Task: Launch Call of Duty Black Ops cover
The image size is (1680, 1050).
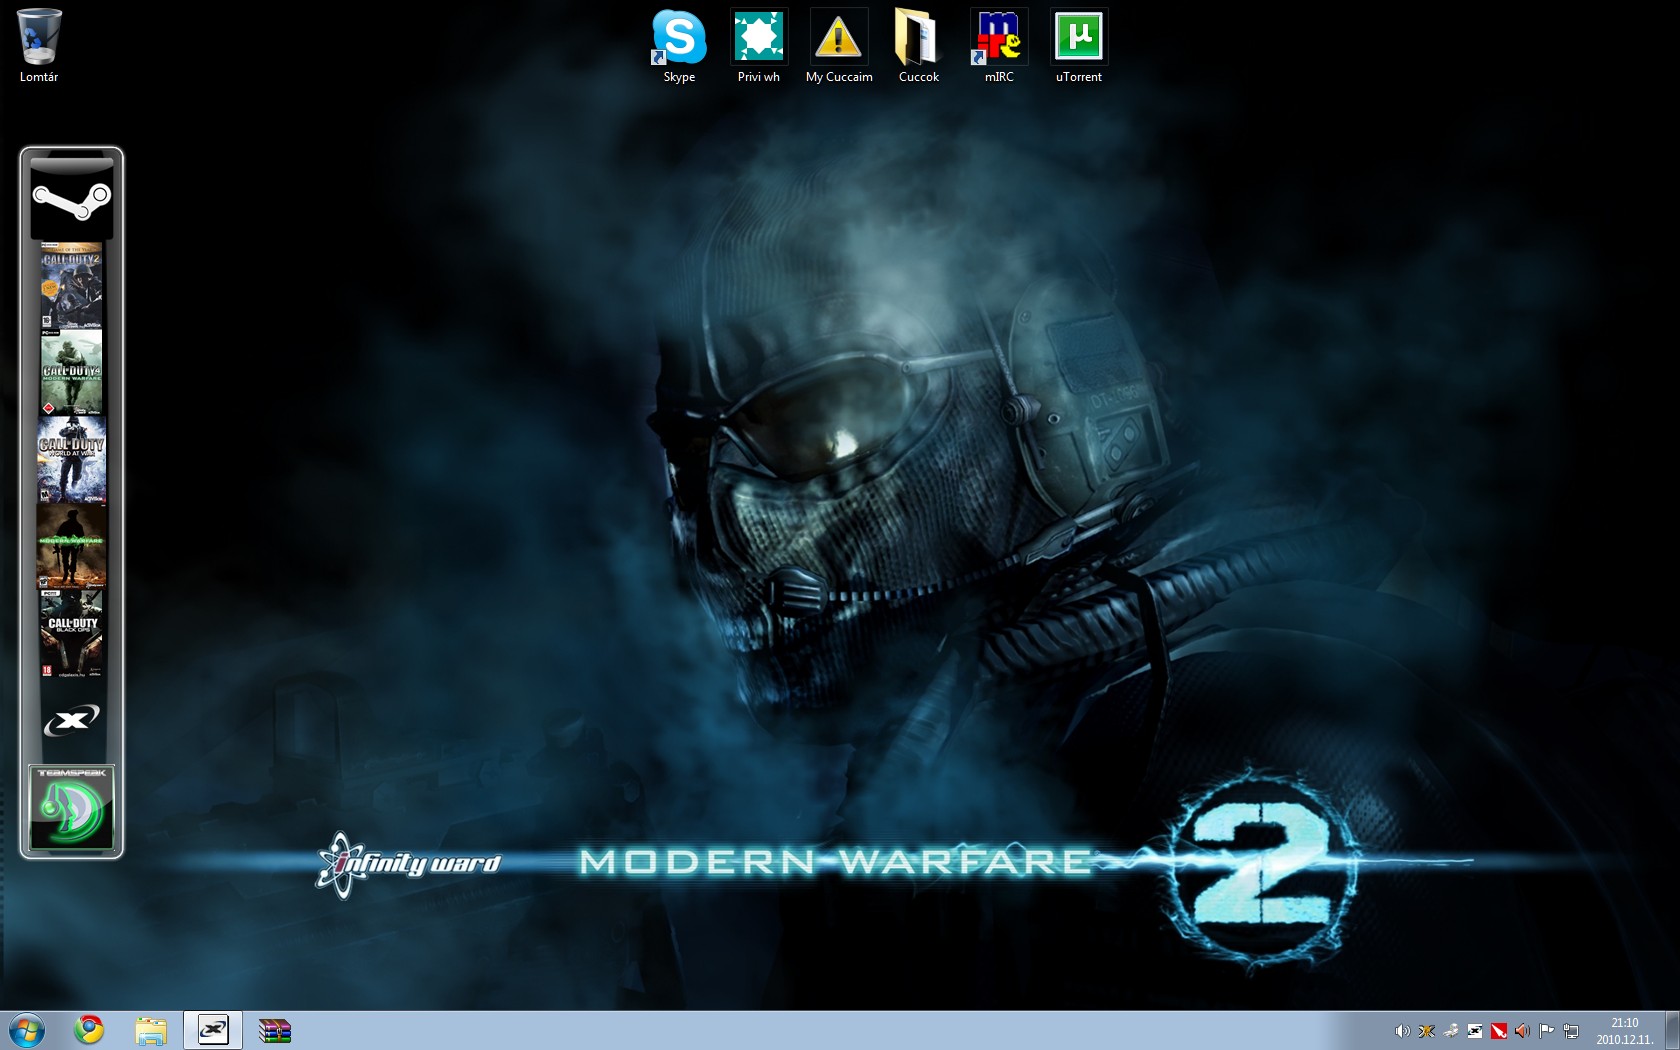Action: point(71,633)
